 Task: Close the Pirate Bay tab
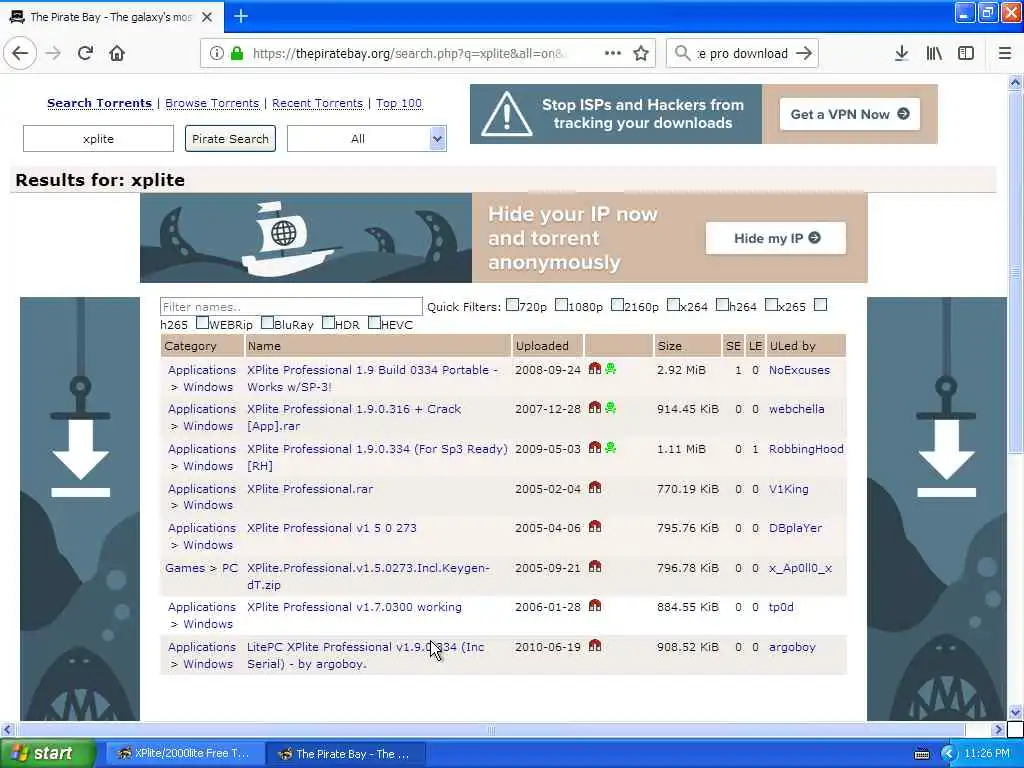tap(207, 17)
